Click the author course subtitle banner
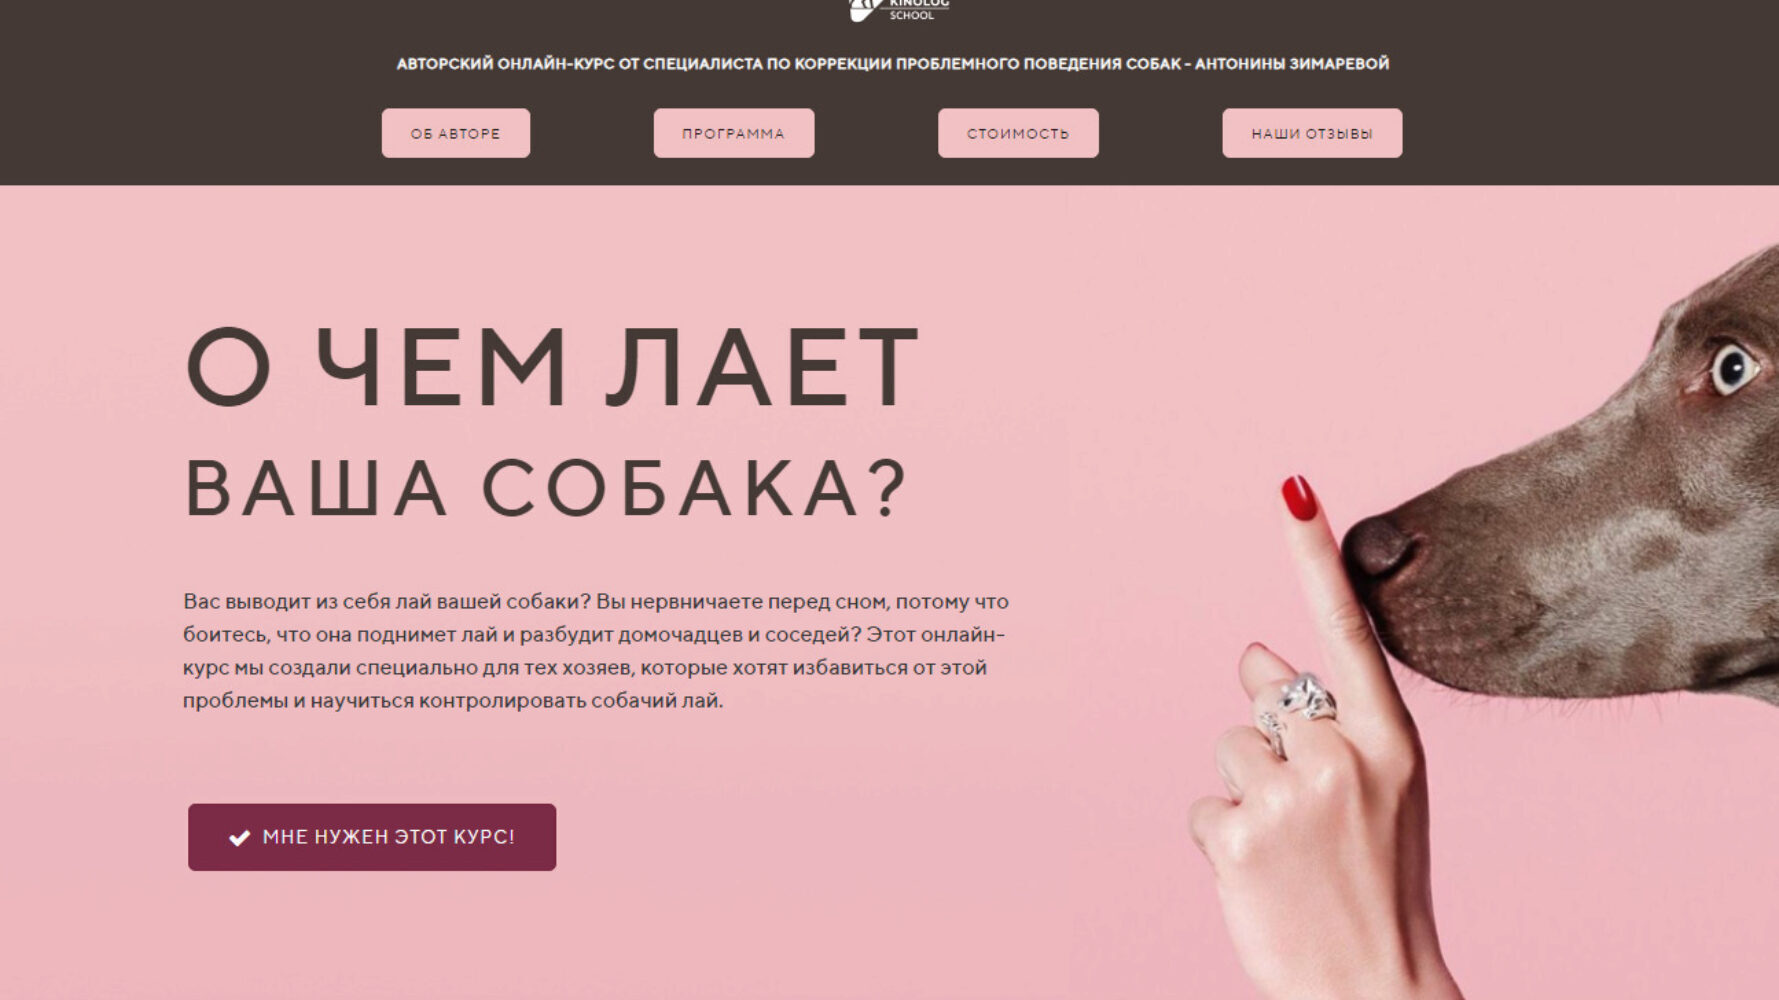This screenshot has height=1000, width=1779. tap(892, 64)
